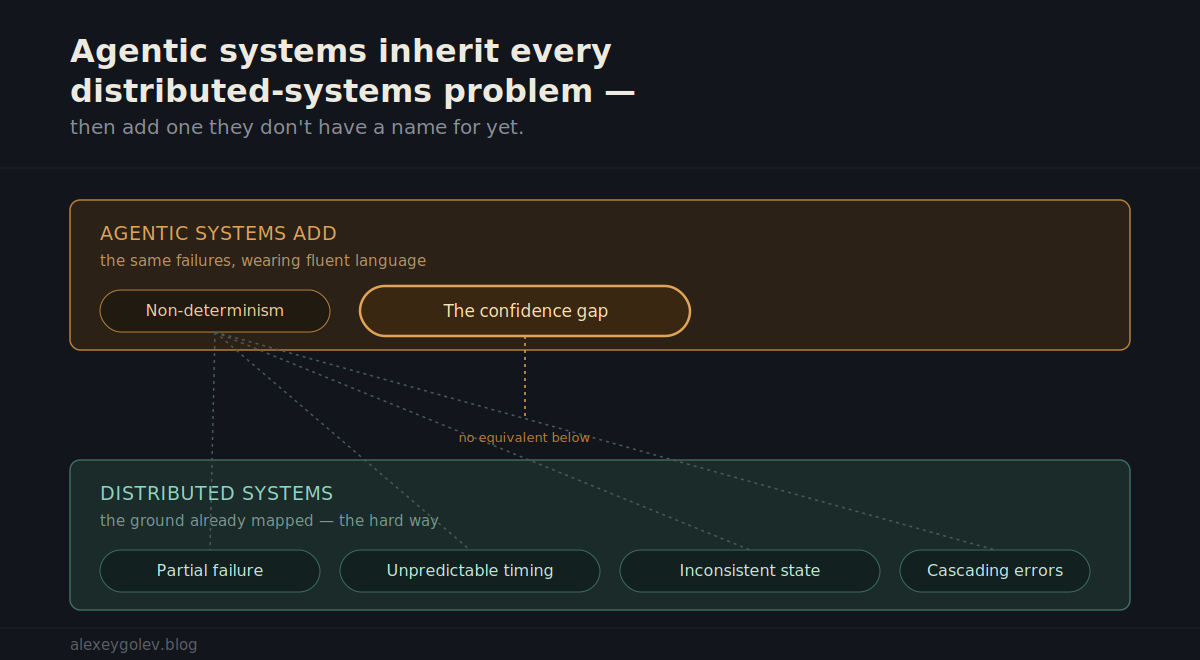Click the dotted connector above Partial failure
1200x660 pixels.
(212, 440)
